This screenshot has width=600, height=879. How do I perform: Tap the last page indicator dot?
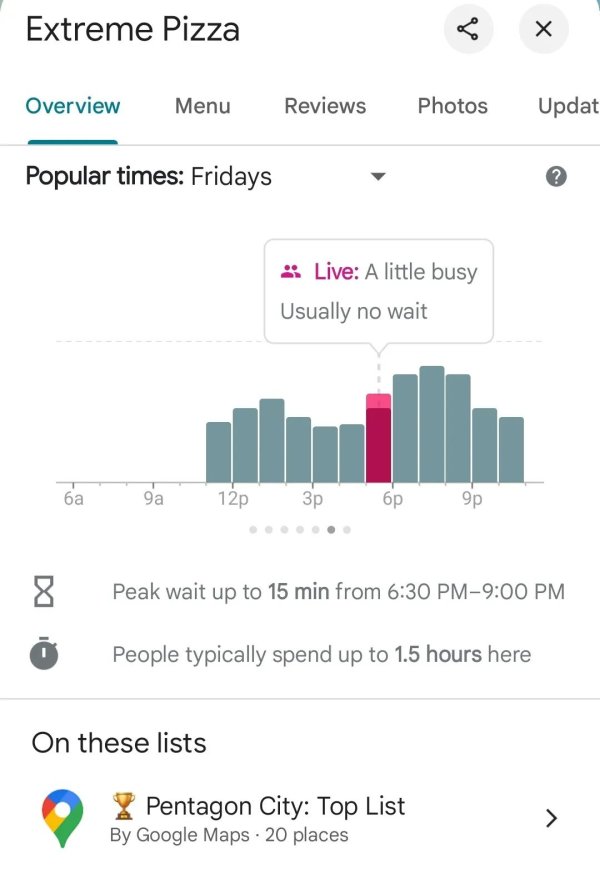347,530
